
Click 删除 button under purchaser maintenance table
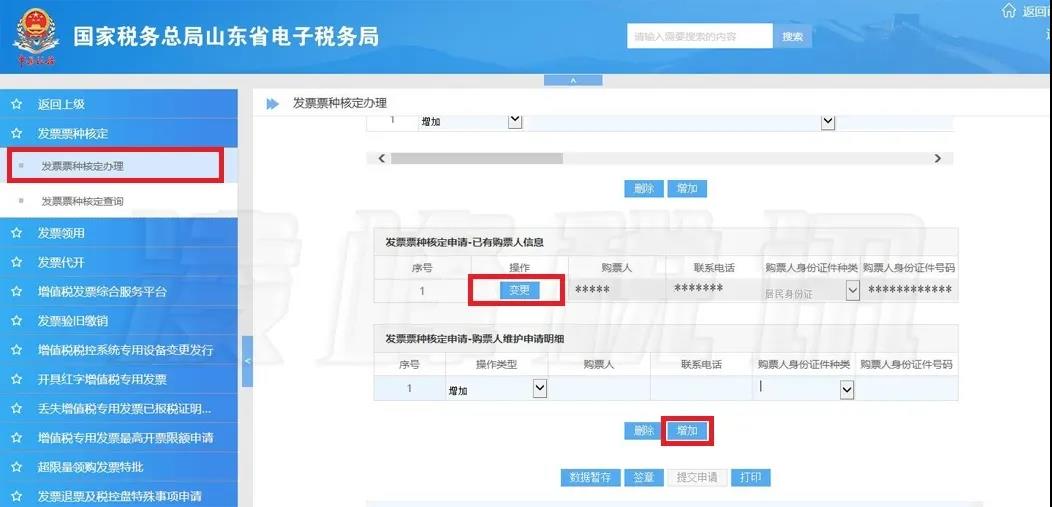[644, 431]
